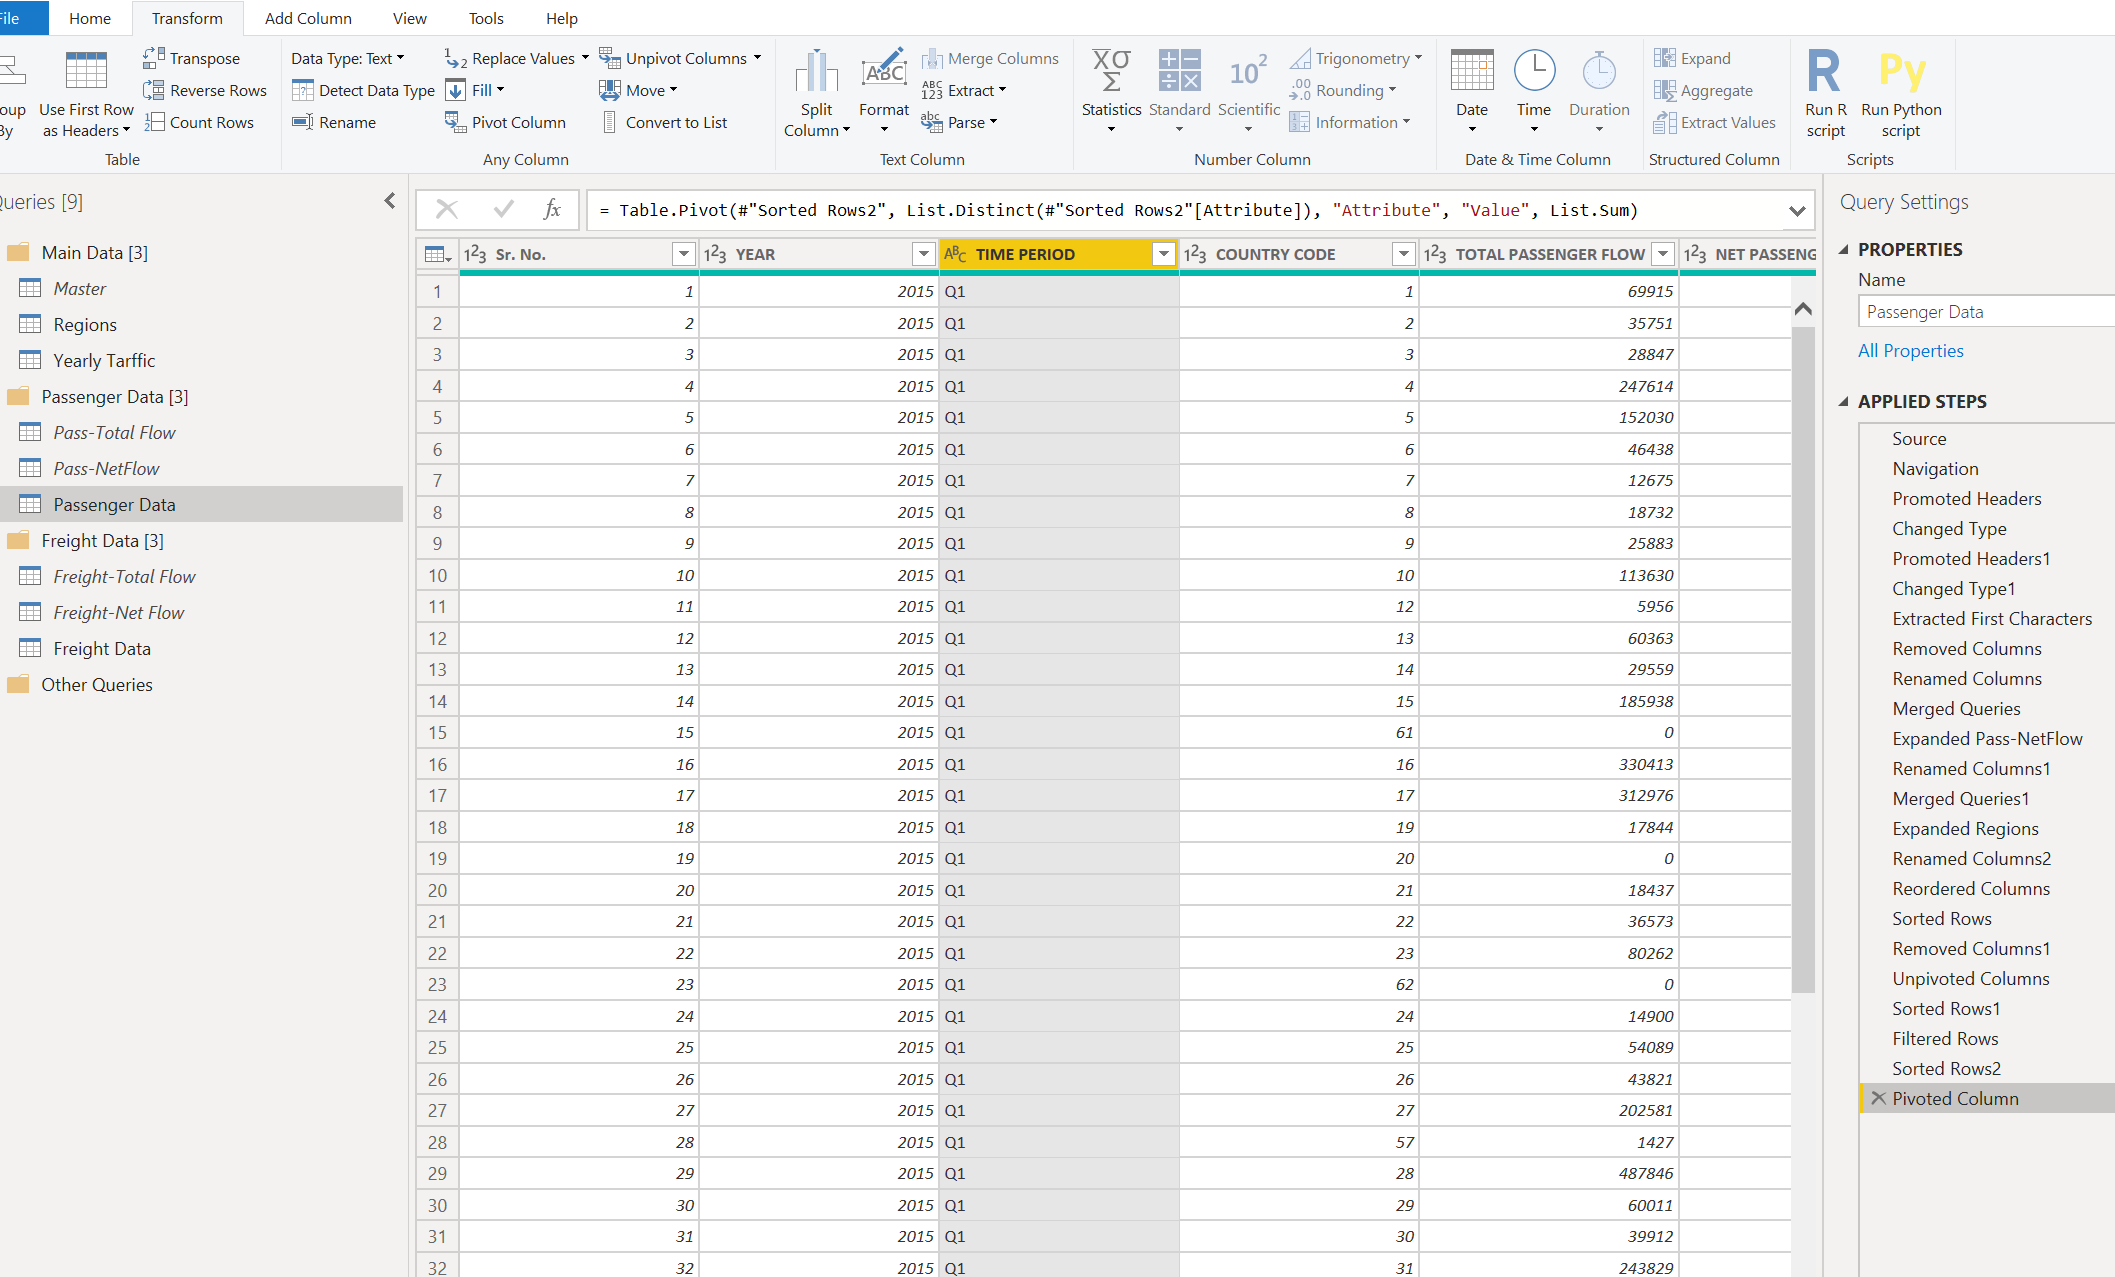The width and height of the screenshot is (2115, 1277).
Task: Click the Scientific icon
Action: click(x=1248, y=71)
